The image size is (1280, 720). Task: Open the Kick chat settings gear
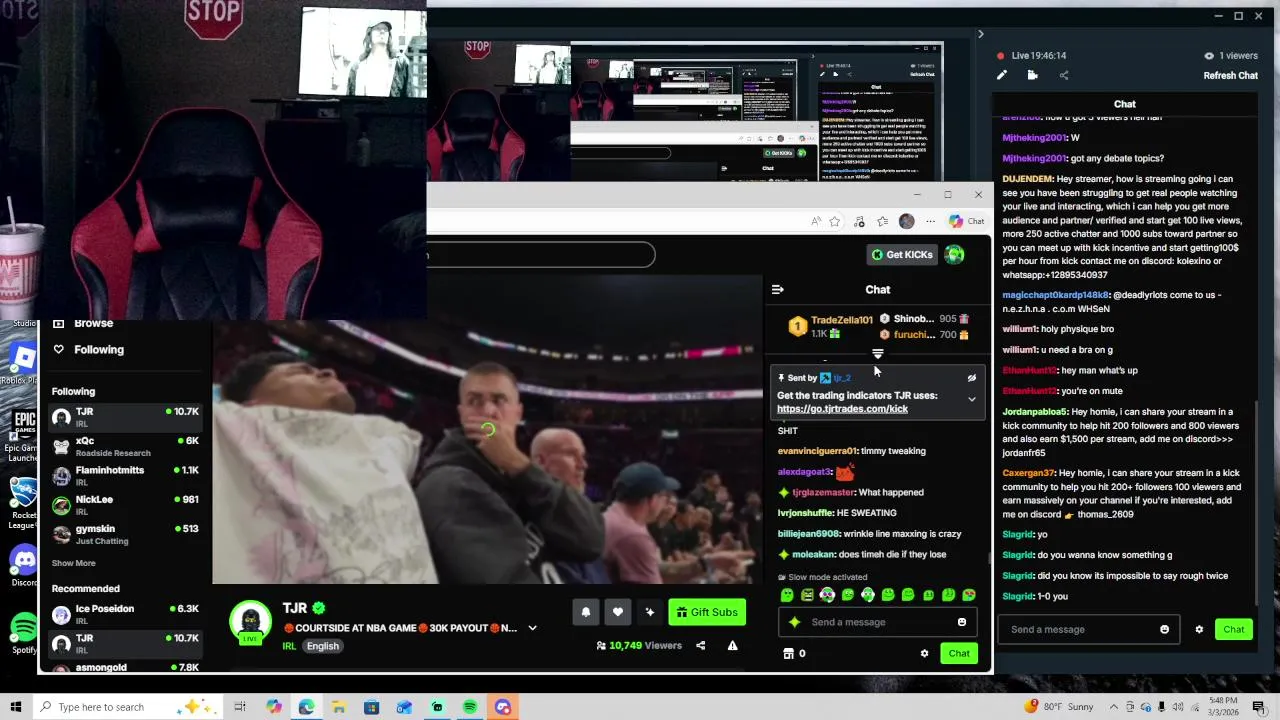924,653
